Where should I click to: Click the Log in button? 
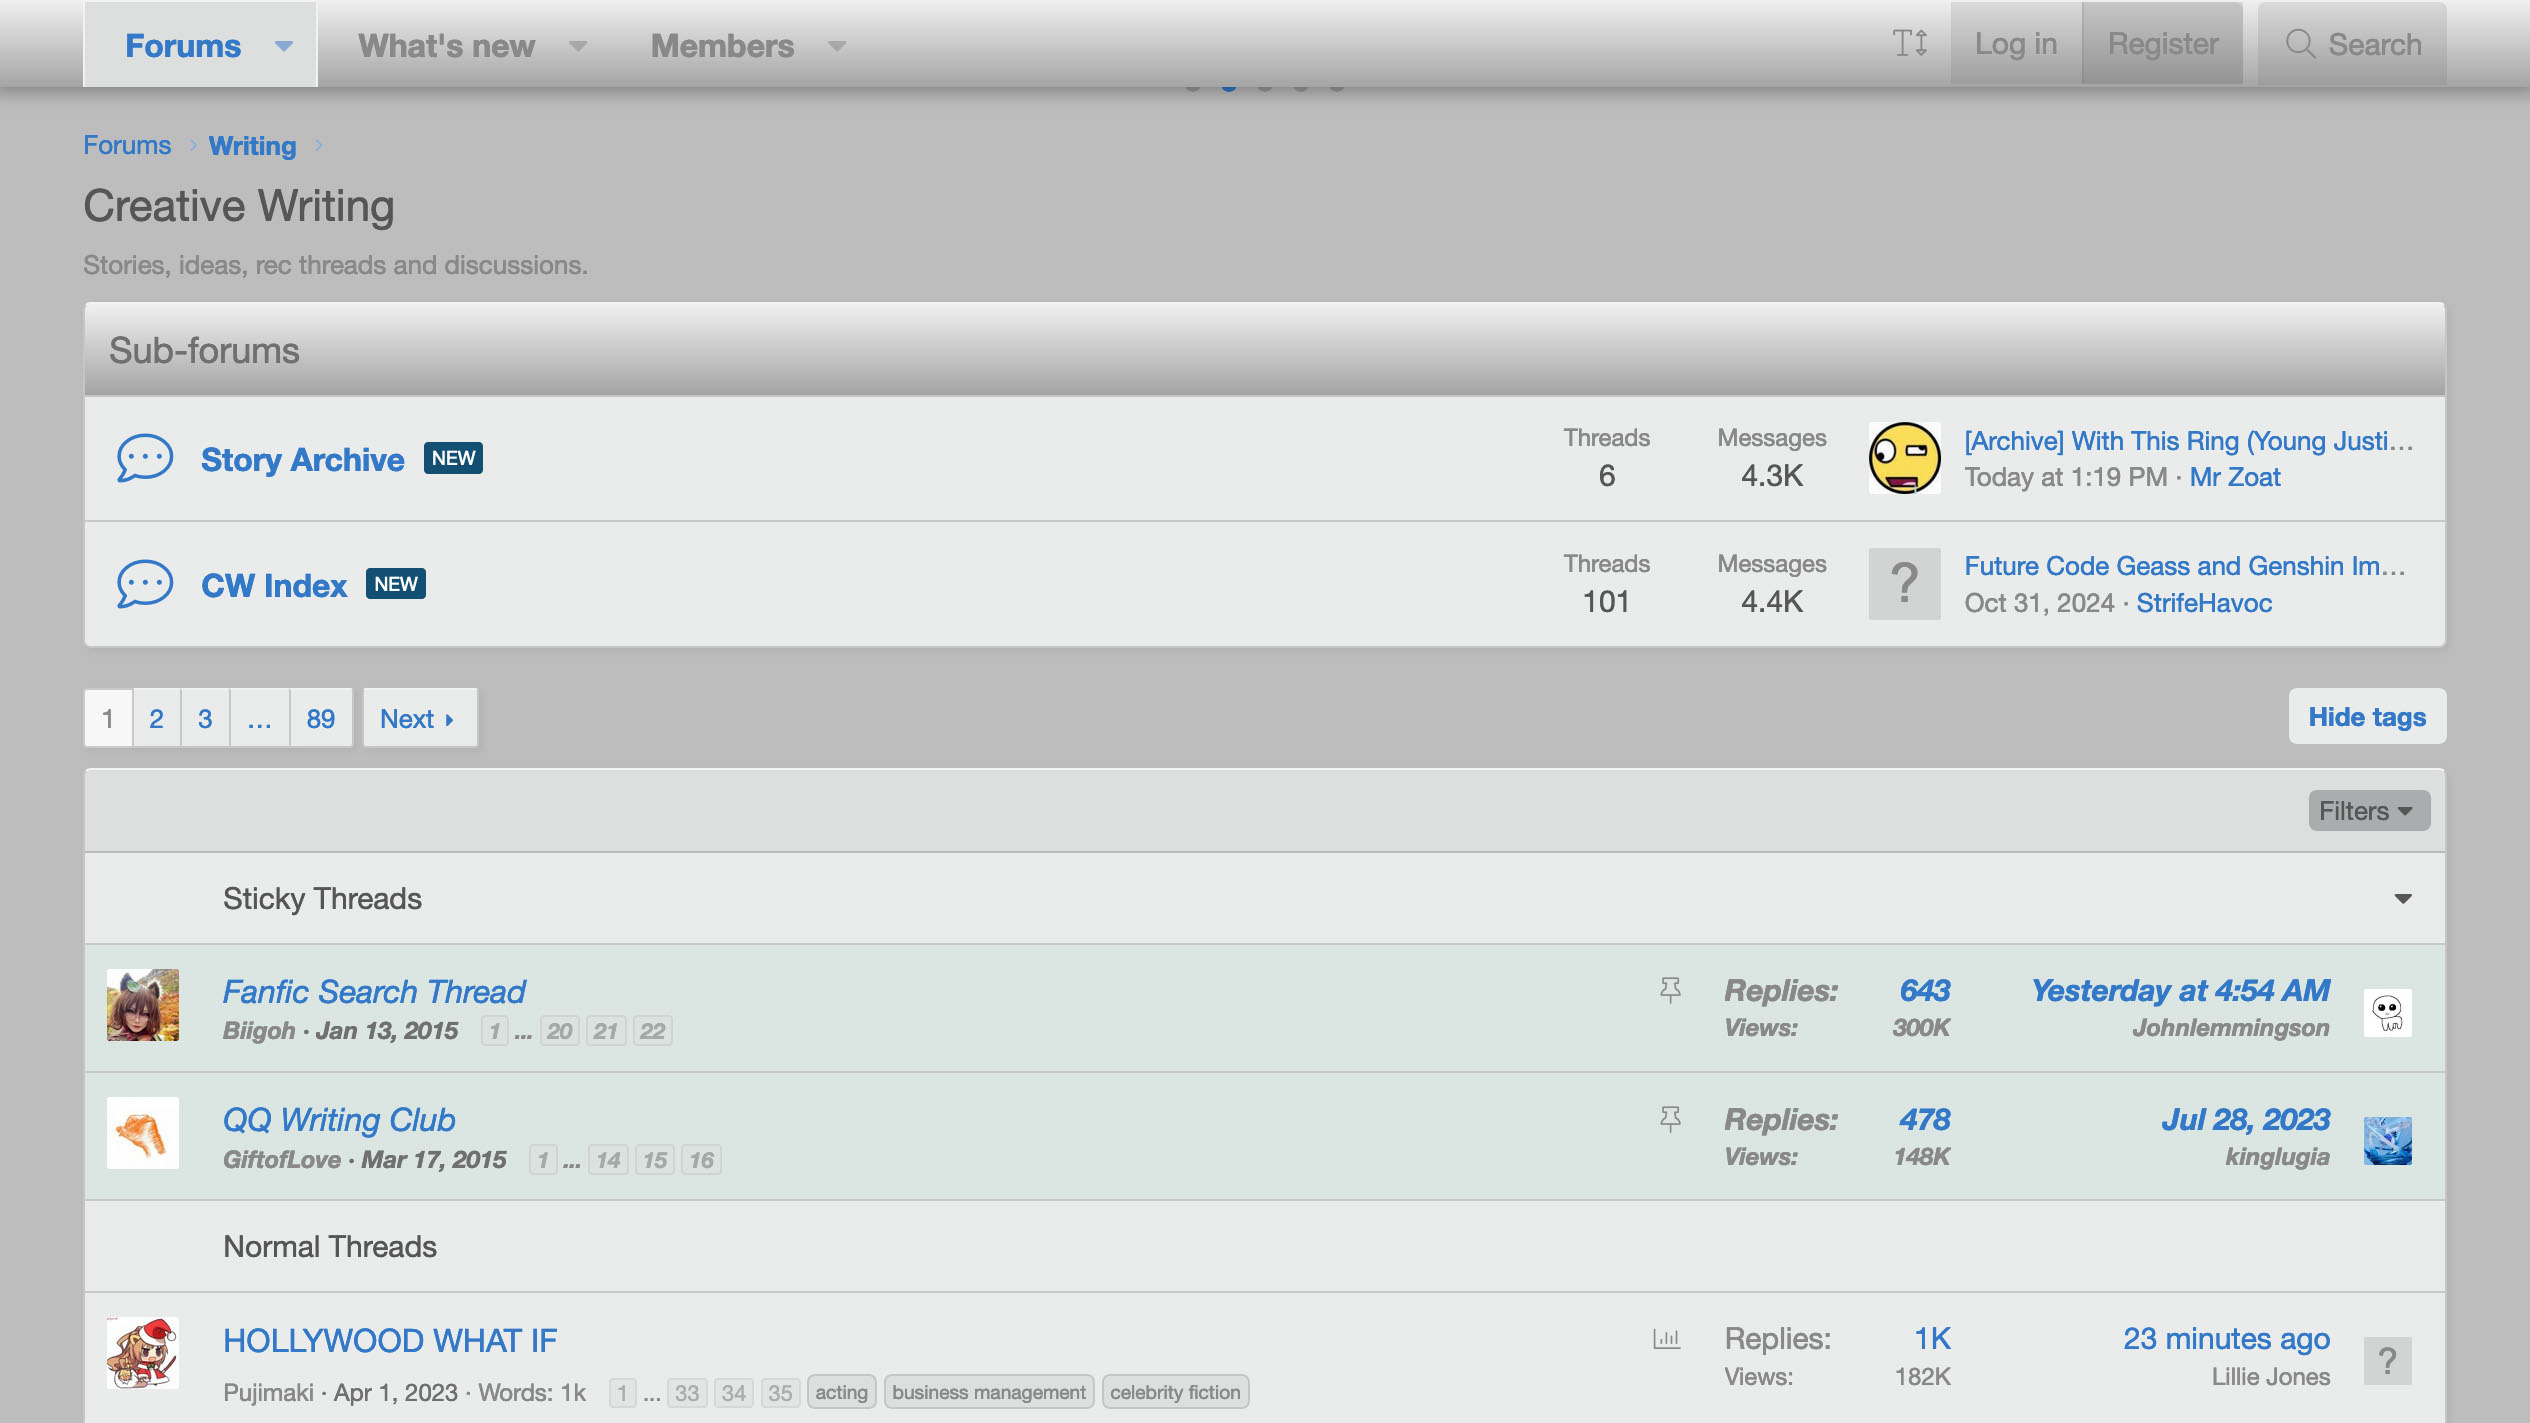pos(2015,44)
